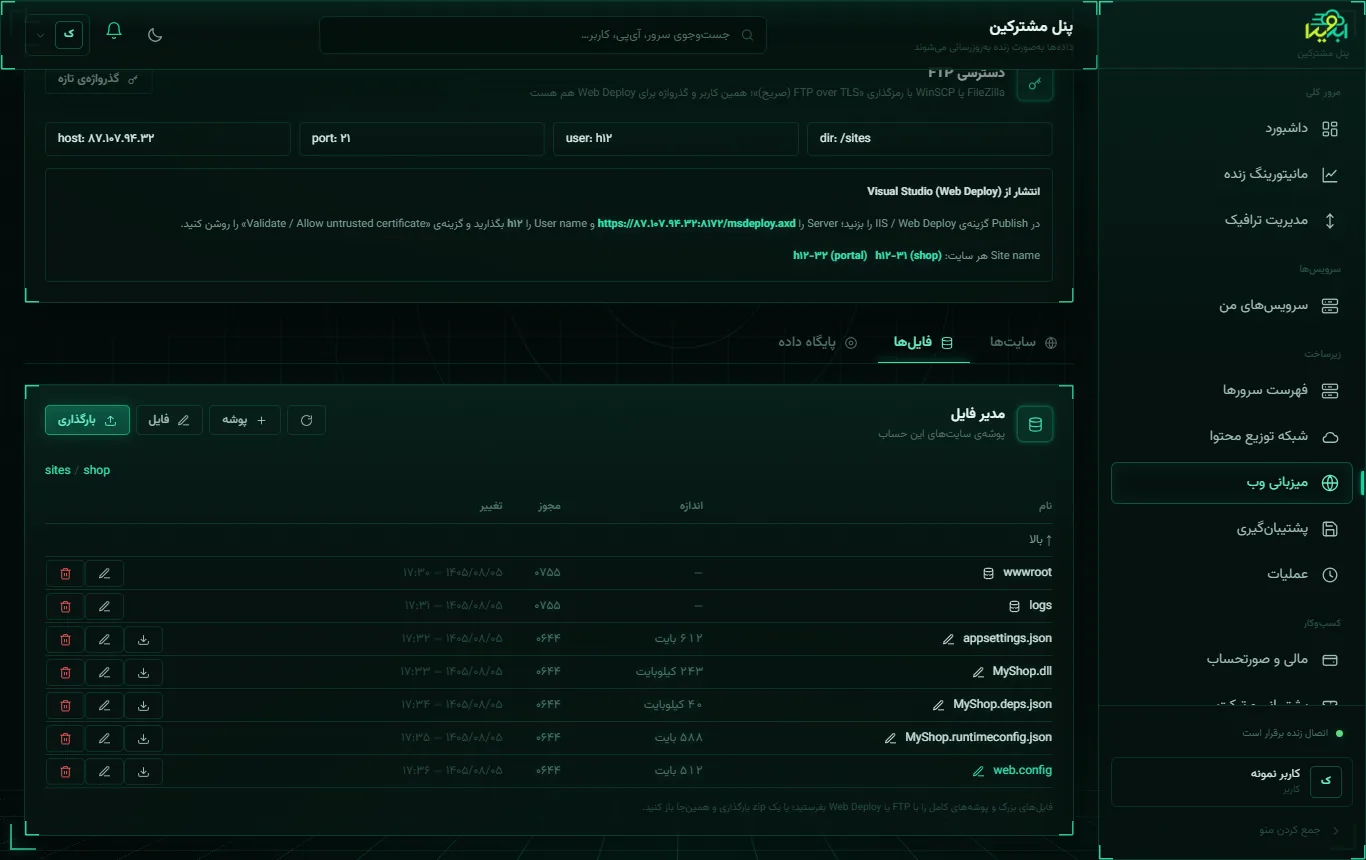Screen dimensions: 1366x860
Task: Click the بارگذاری upload button
Action: pos(87,420)
